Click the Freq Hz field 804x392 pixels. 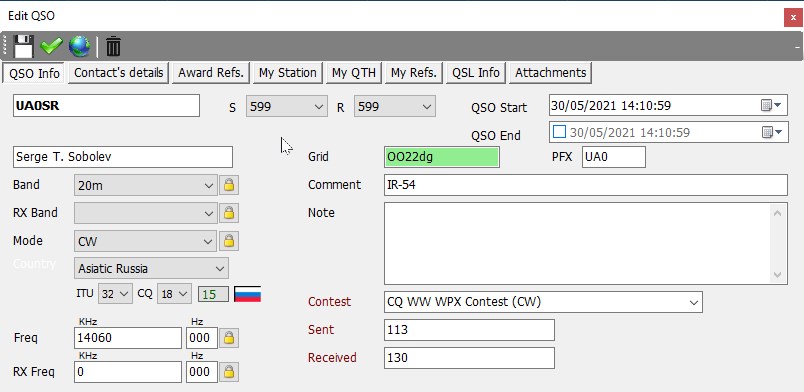202,338
